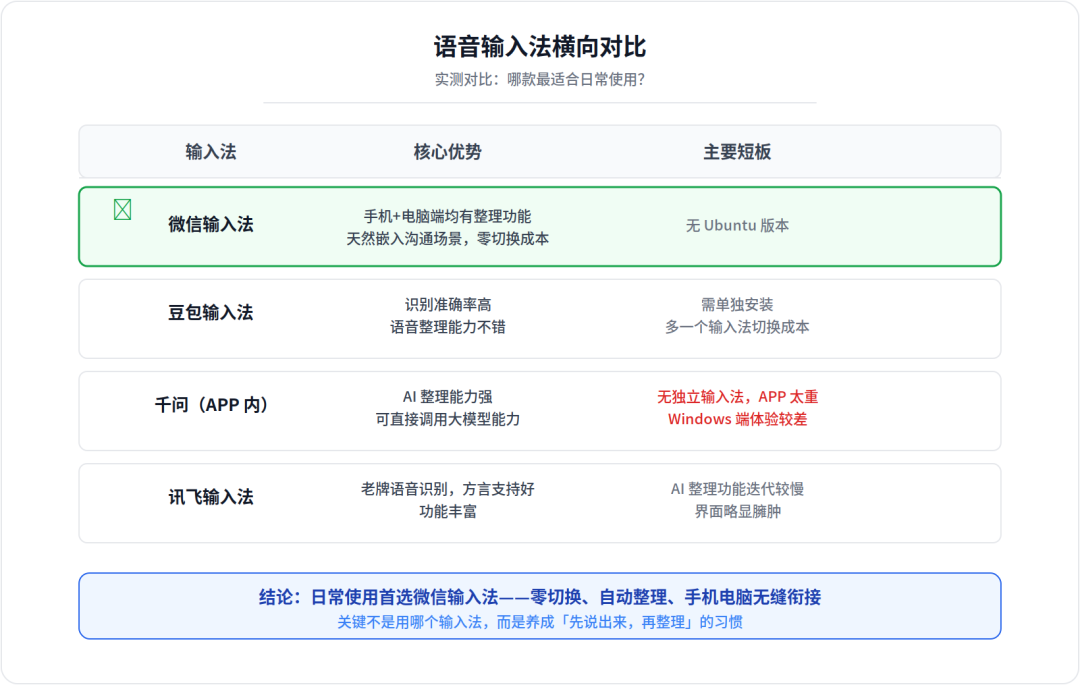
Task: Click the conclusion line starting 结论：日常使用首选
Action: click(x=540, y=597)
